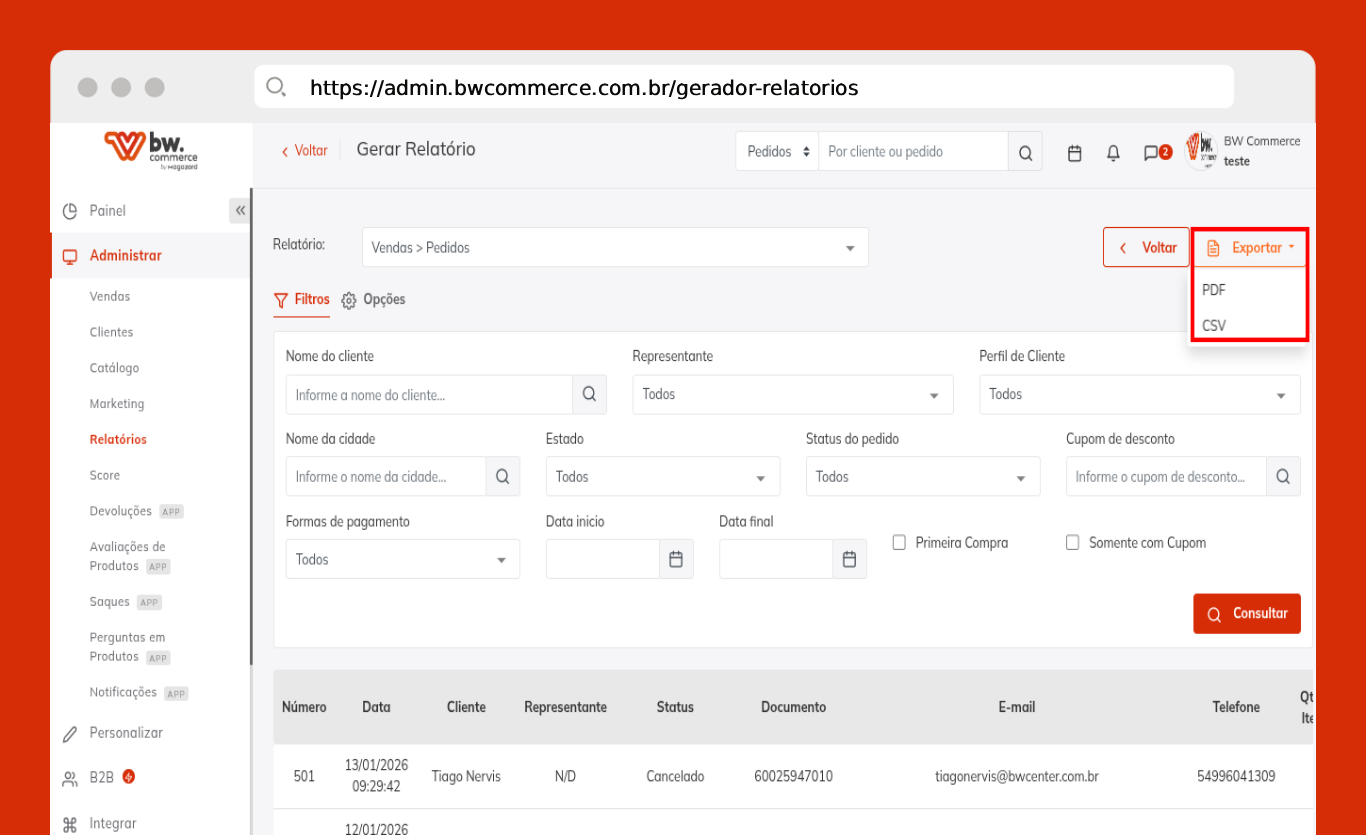
Task: Expand Relatório Vendas > Pedidos selector
Action: 614,247
